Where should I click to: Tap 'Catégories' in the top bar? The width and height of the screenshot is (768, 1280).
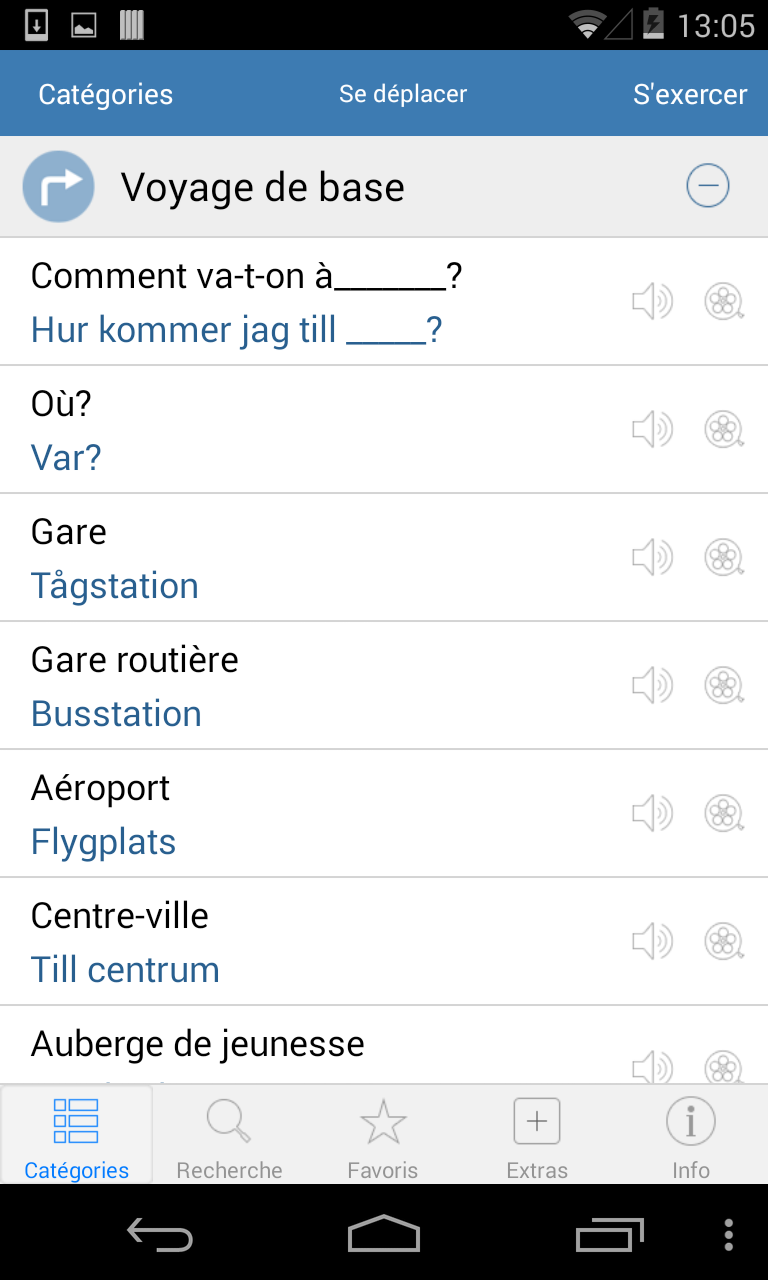(x=106, y=95)
